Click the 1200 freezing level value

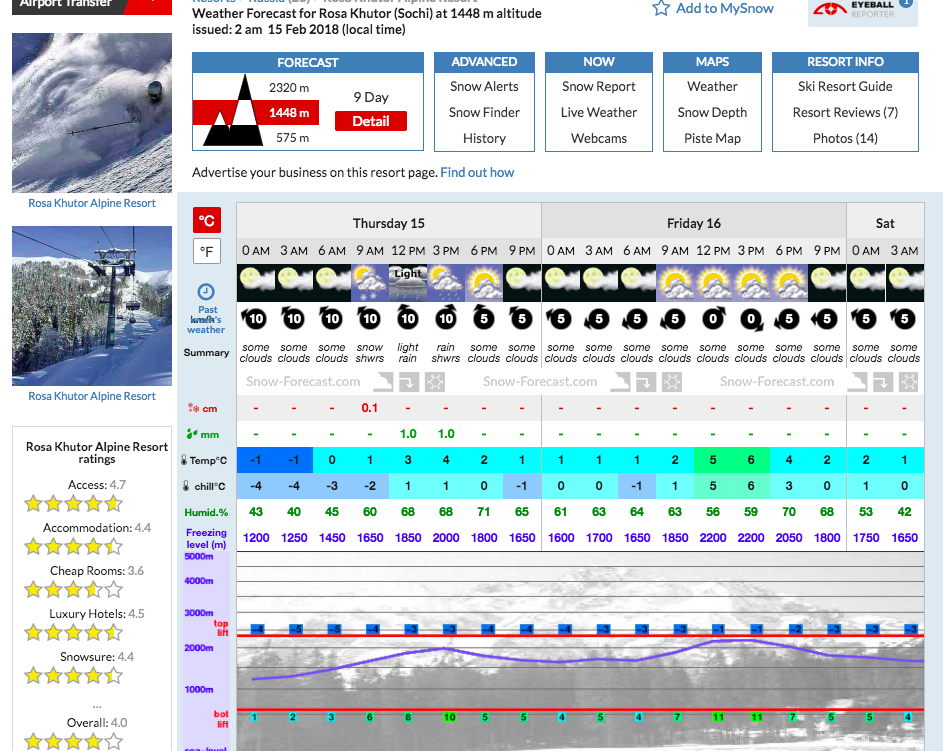click(x=256, y=538)
